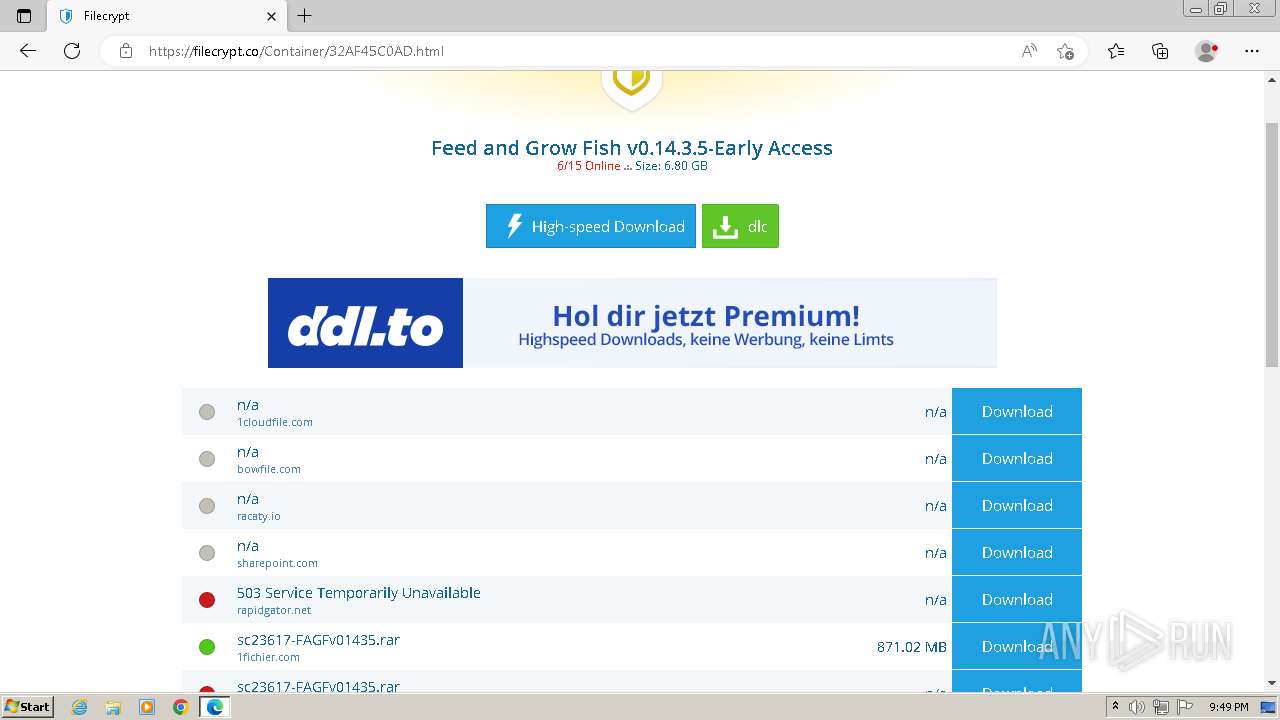The height and width of the screenshot is (720, 1280).
Task: Open the Read Aloud icon
Action: [x=1029, y=51]
